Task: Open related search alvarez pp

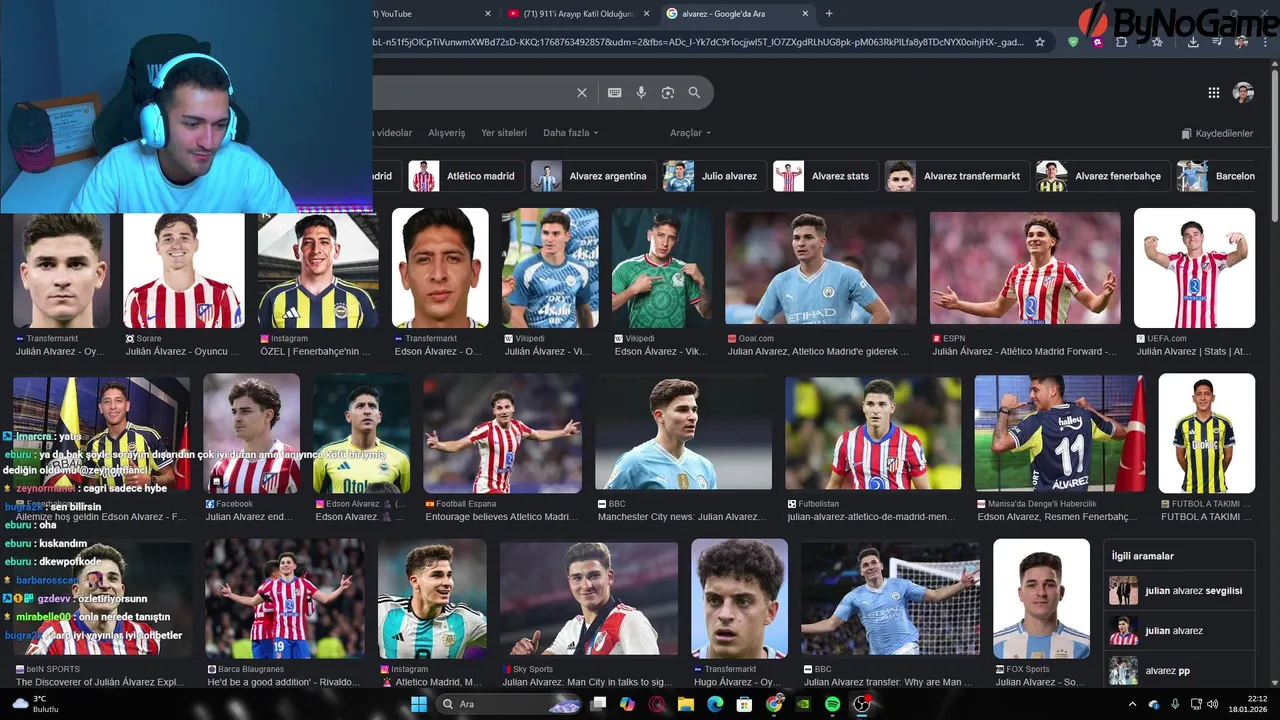Action: 1179,671
